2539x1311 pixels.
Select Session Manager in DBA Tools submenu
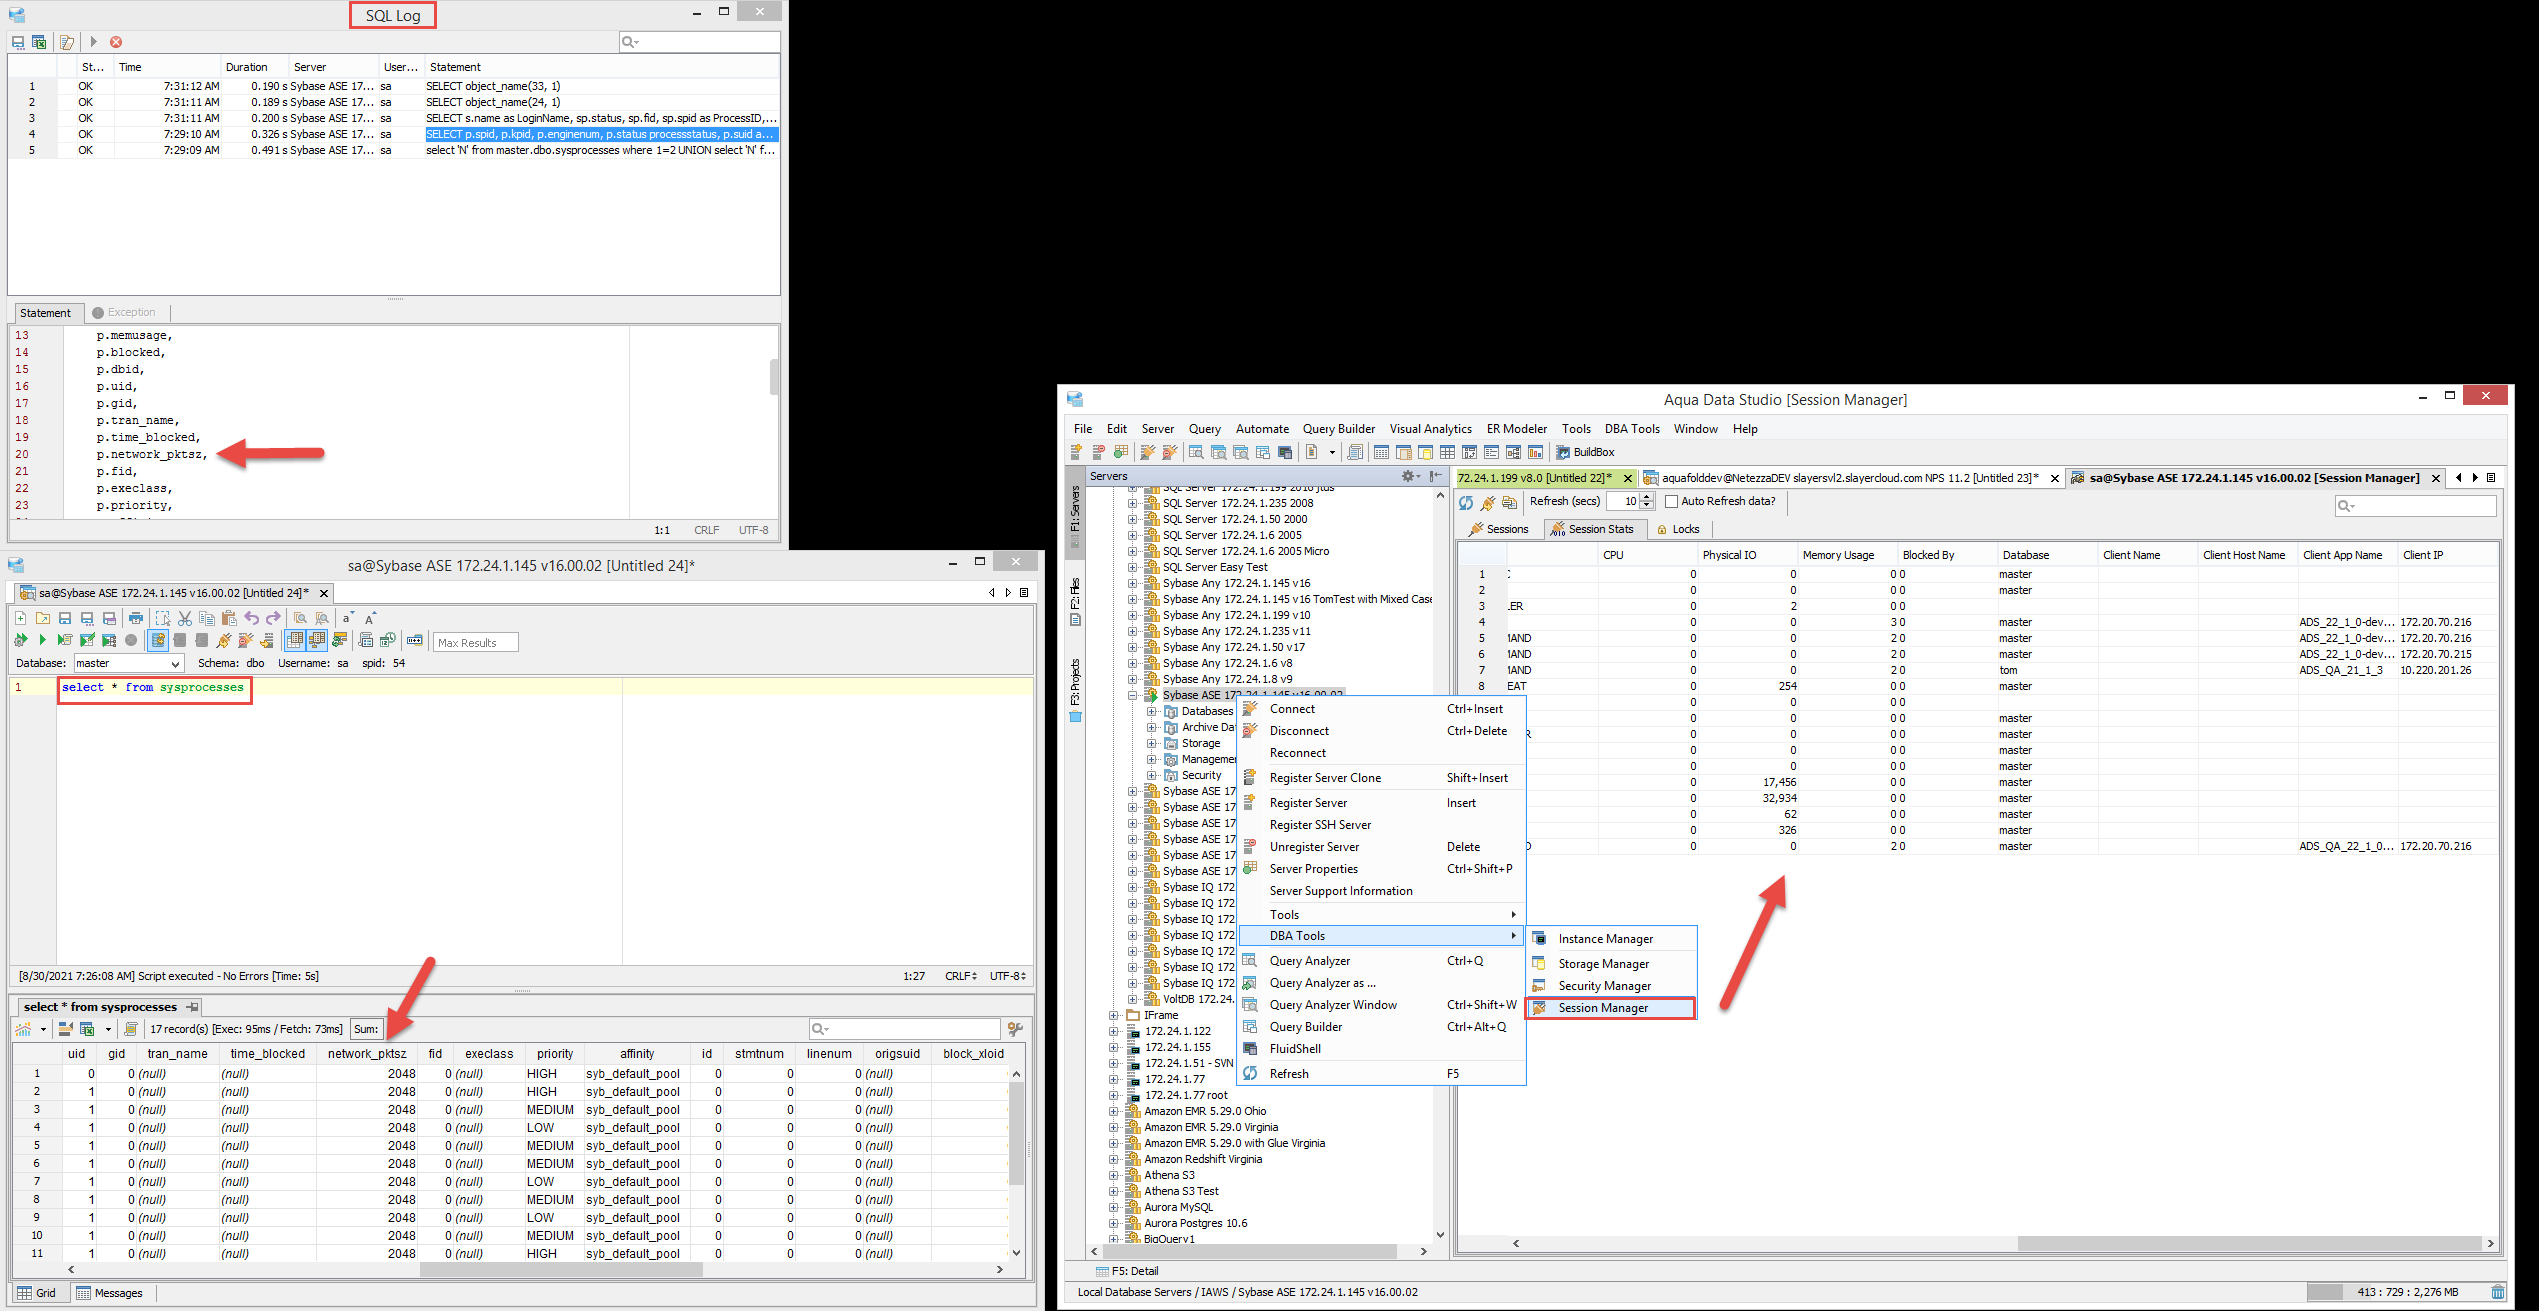pos(1602,1008)
